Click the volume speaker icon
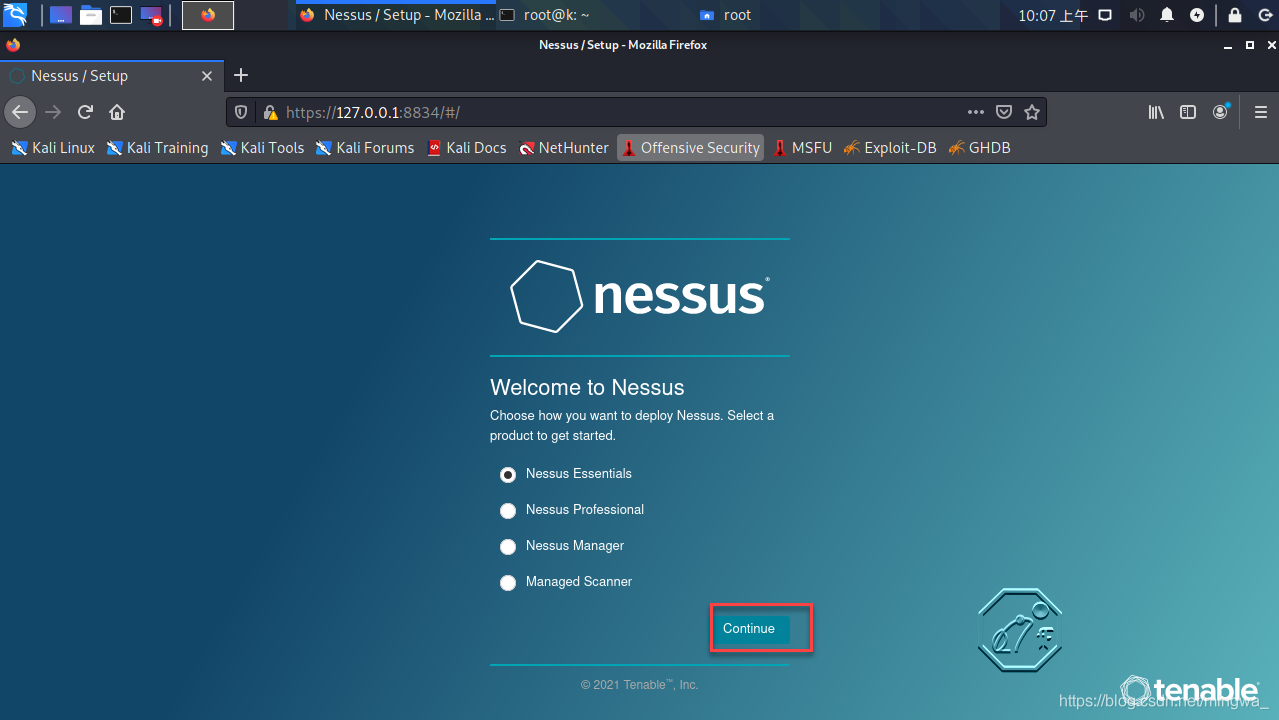Image resolution: width=1279 pixels, height=720 pixels. [x=1136, y=15]
